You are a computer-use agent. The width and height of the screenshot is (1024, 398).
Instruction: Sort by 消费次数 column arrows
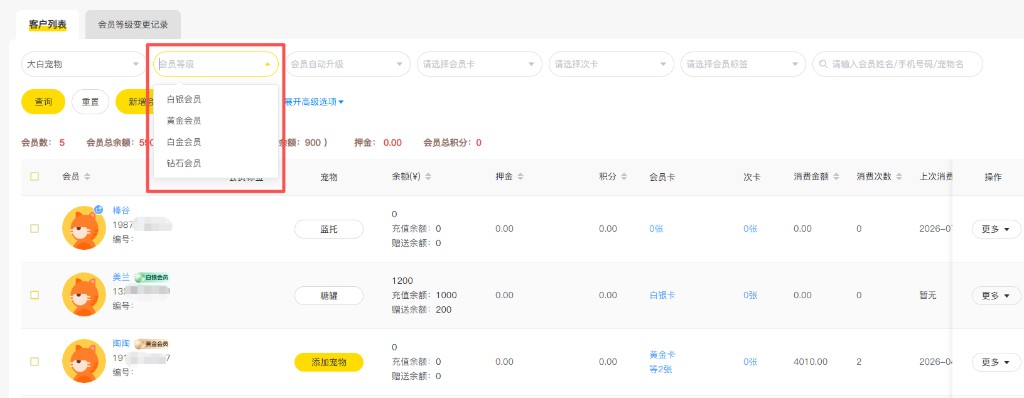click(x=900, y=176)
